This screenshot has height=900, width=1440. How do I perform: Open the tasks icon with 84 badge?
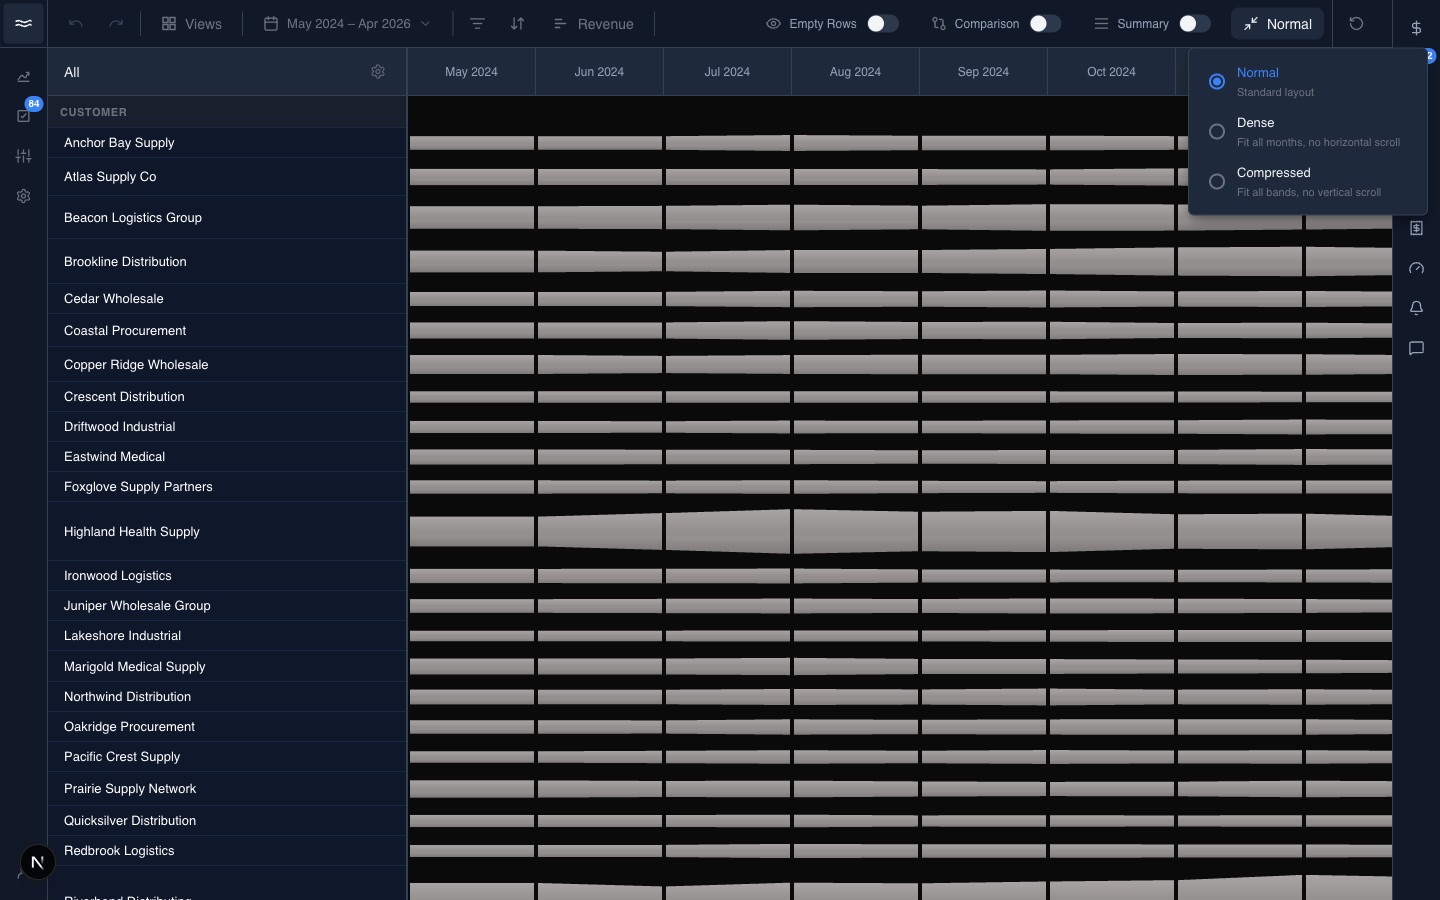(x=23, y=116)
